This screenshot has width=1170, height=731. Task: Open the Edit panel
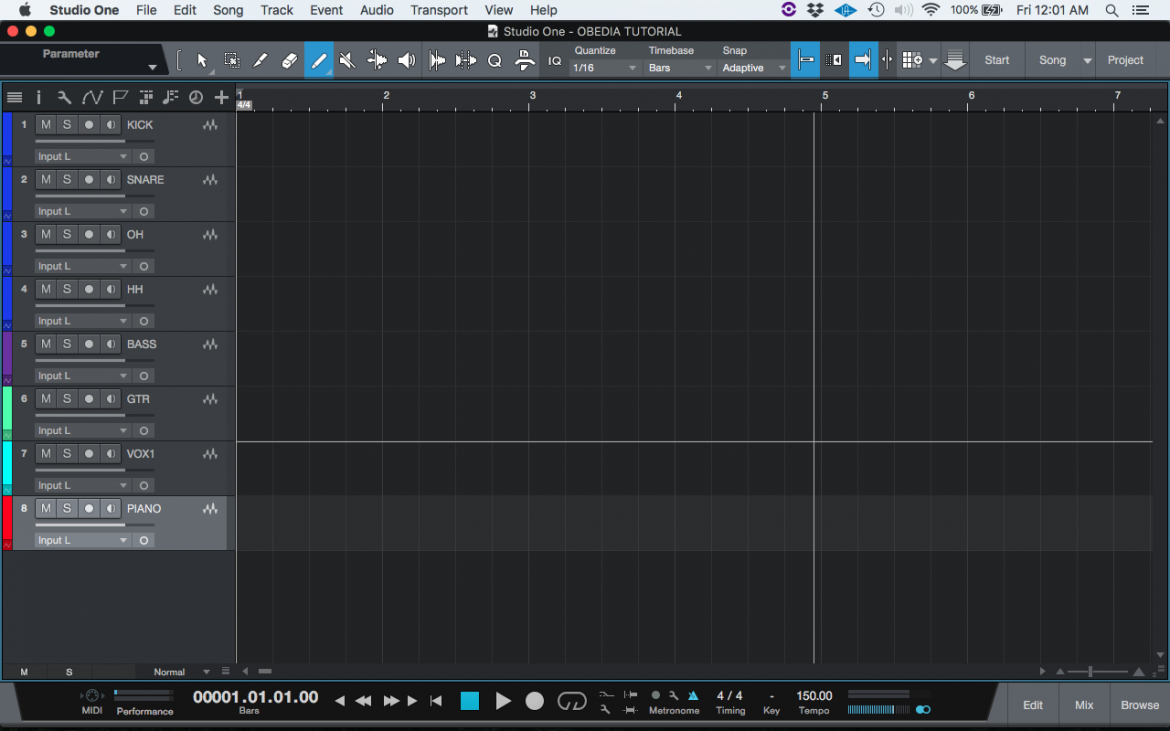[x=1033, y=705]
